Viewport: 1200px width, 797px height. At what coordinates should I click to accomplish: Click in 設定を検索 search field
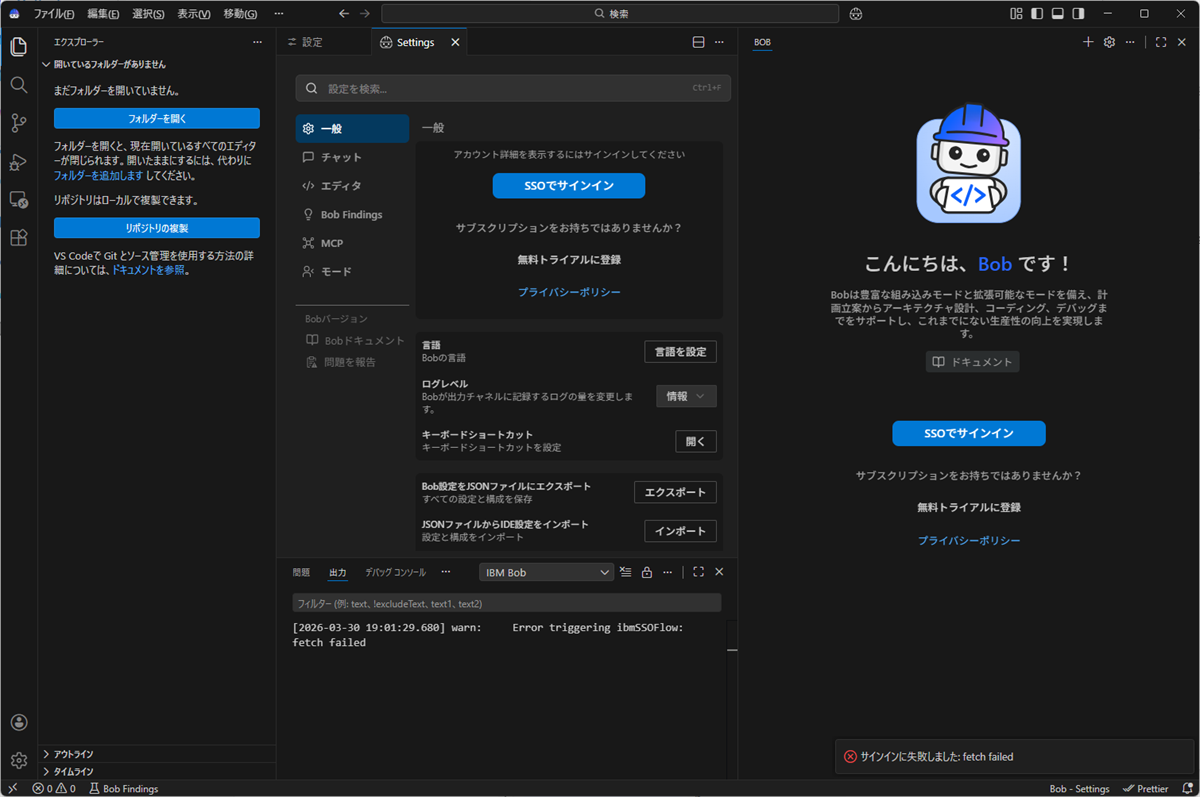click(x=513, y=88)
